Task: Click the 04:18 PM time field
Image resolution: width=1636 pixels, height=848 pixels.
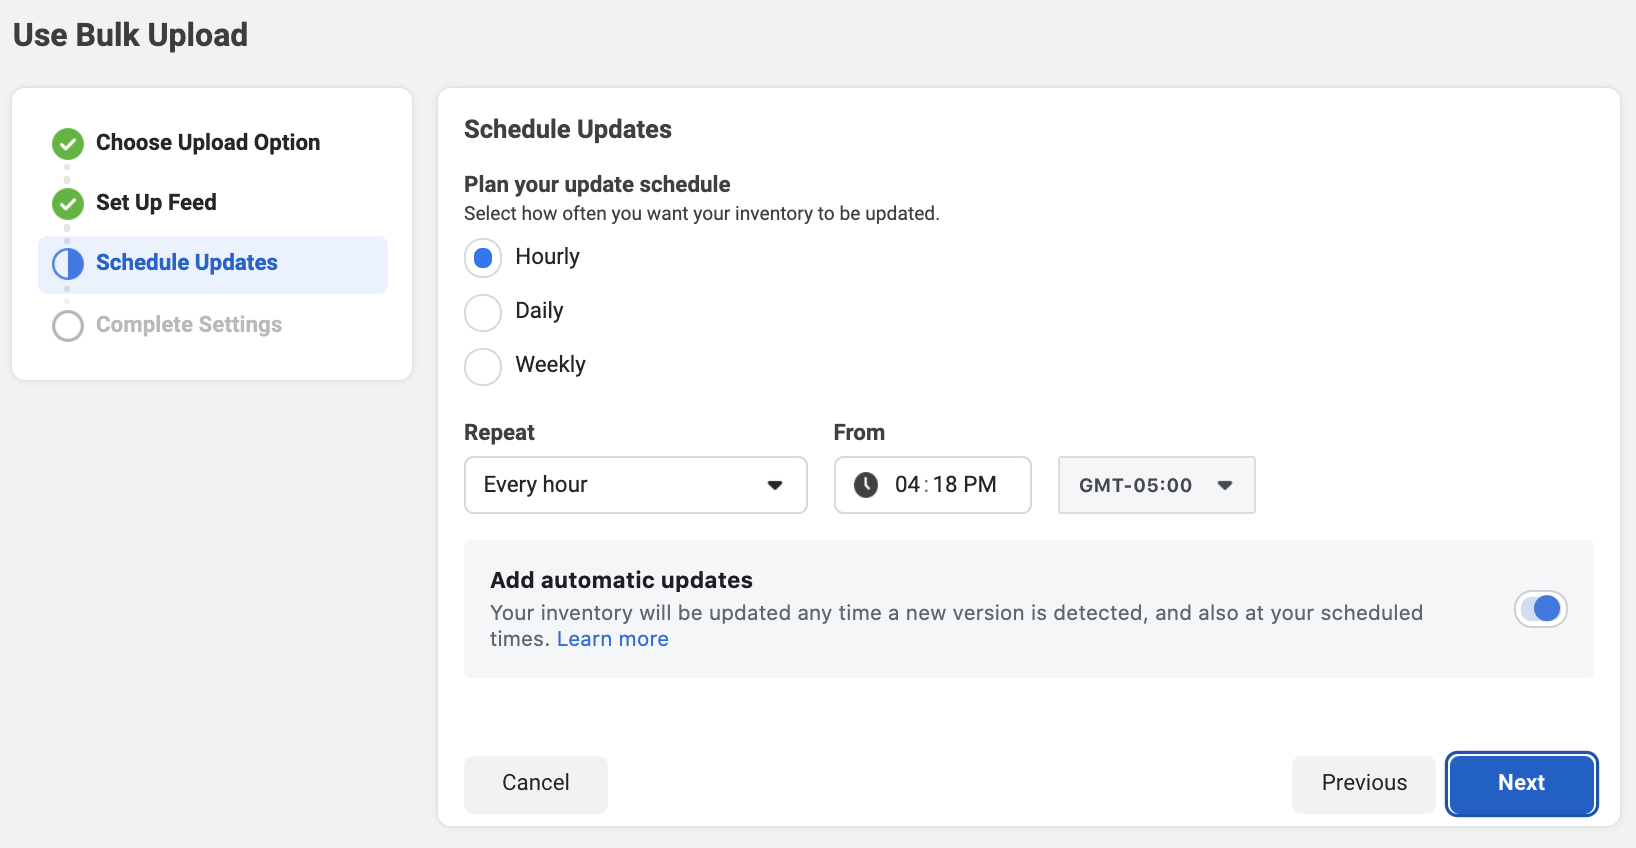Action: coord(944,485)
